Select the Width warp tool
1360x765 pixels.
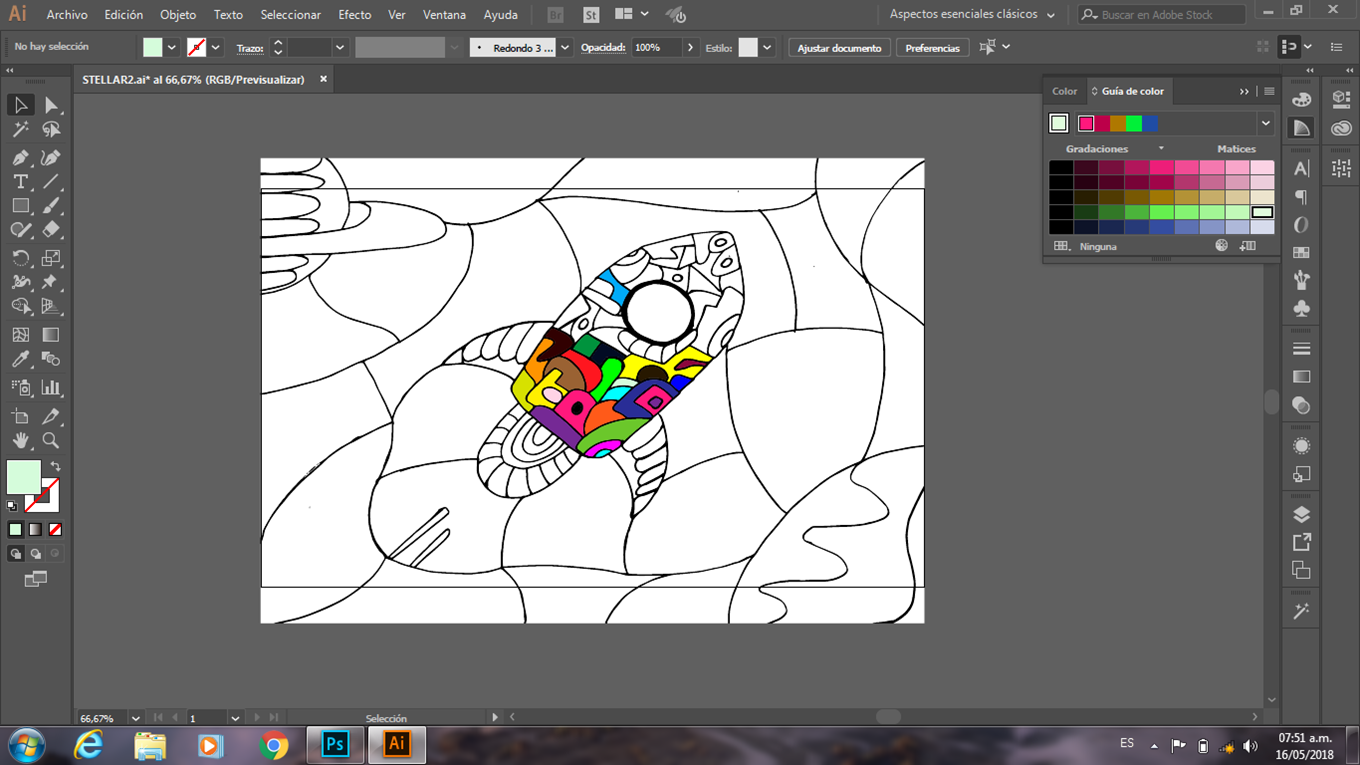[x=20, y=282]
